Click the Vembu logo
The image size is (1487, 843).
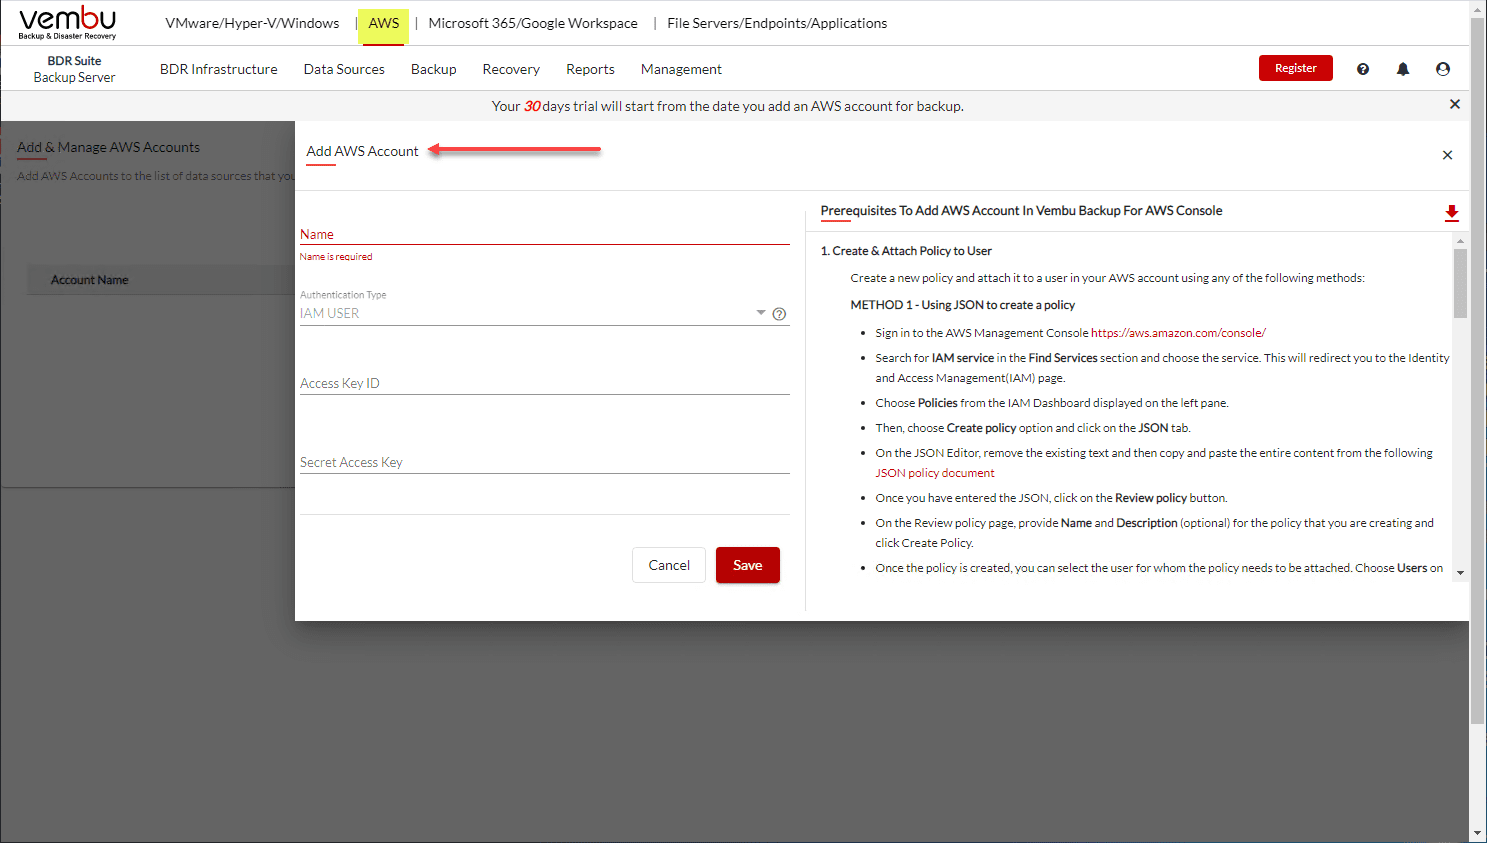(67, 23)
